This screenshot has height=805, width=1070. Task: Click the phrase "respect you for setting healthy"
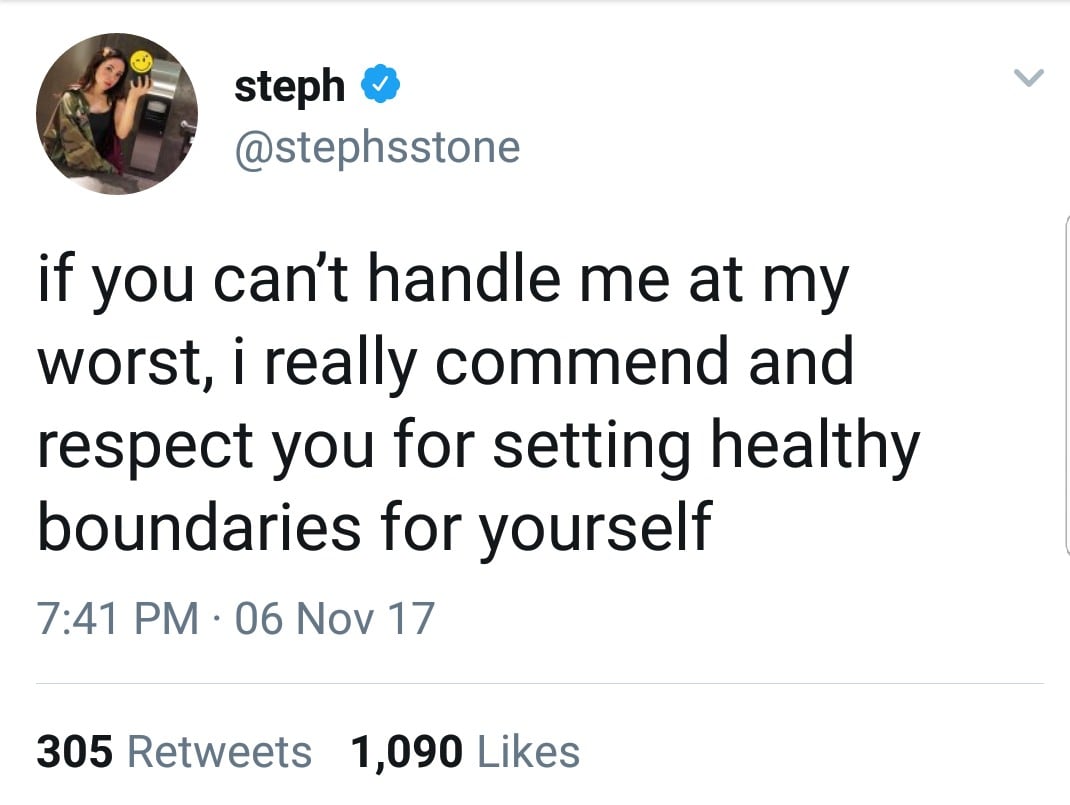point(478,445)
